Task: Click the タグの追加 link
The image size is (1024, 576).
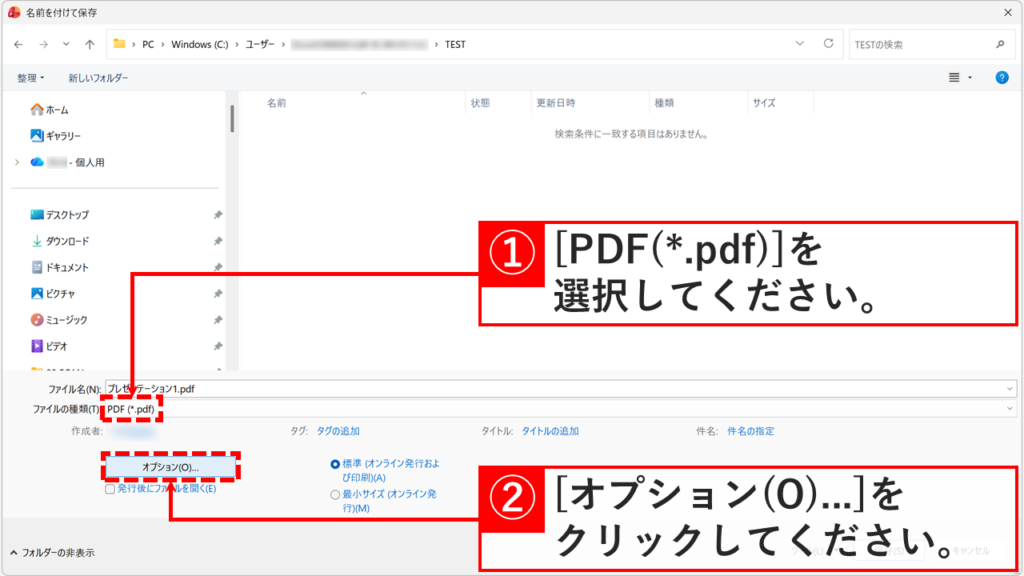Action: [x=340, y=431]
